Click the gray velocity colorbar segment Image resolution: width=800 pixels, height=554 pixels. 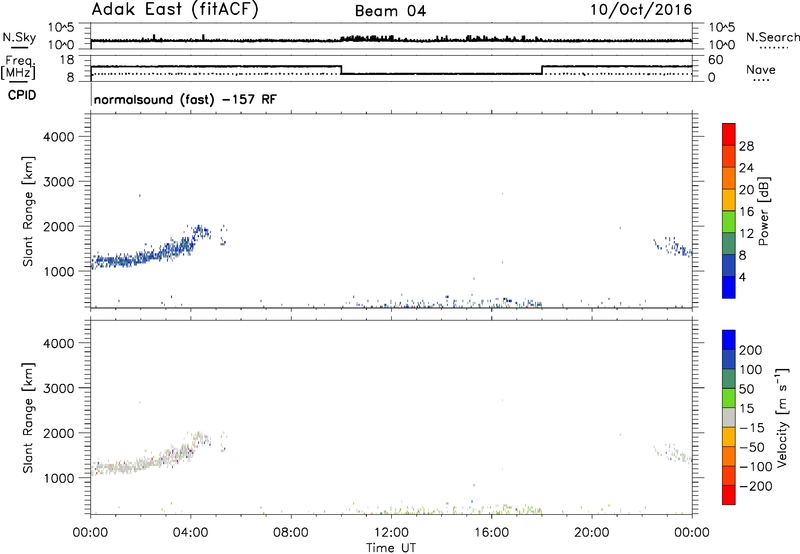coord(729,417)
